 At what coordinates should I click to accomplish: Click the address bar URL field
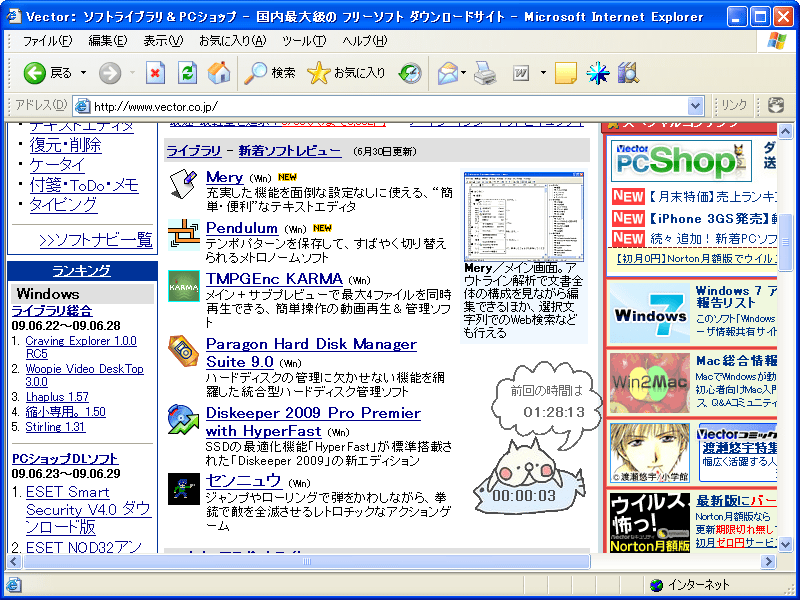coord(389,106)
